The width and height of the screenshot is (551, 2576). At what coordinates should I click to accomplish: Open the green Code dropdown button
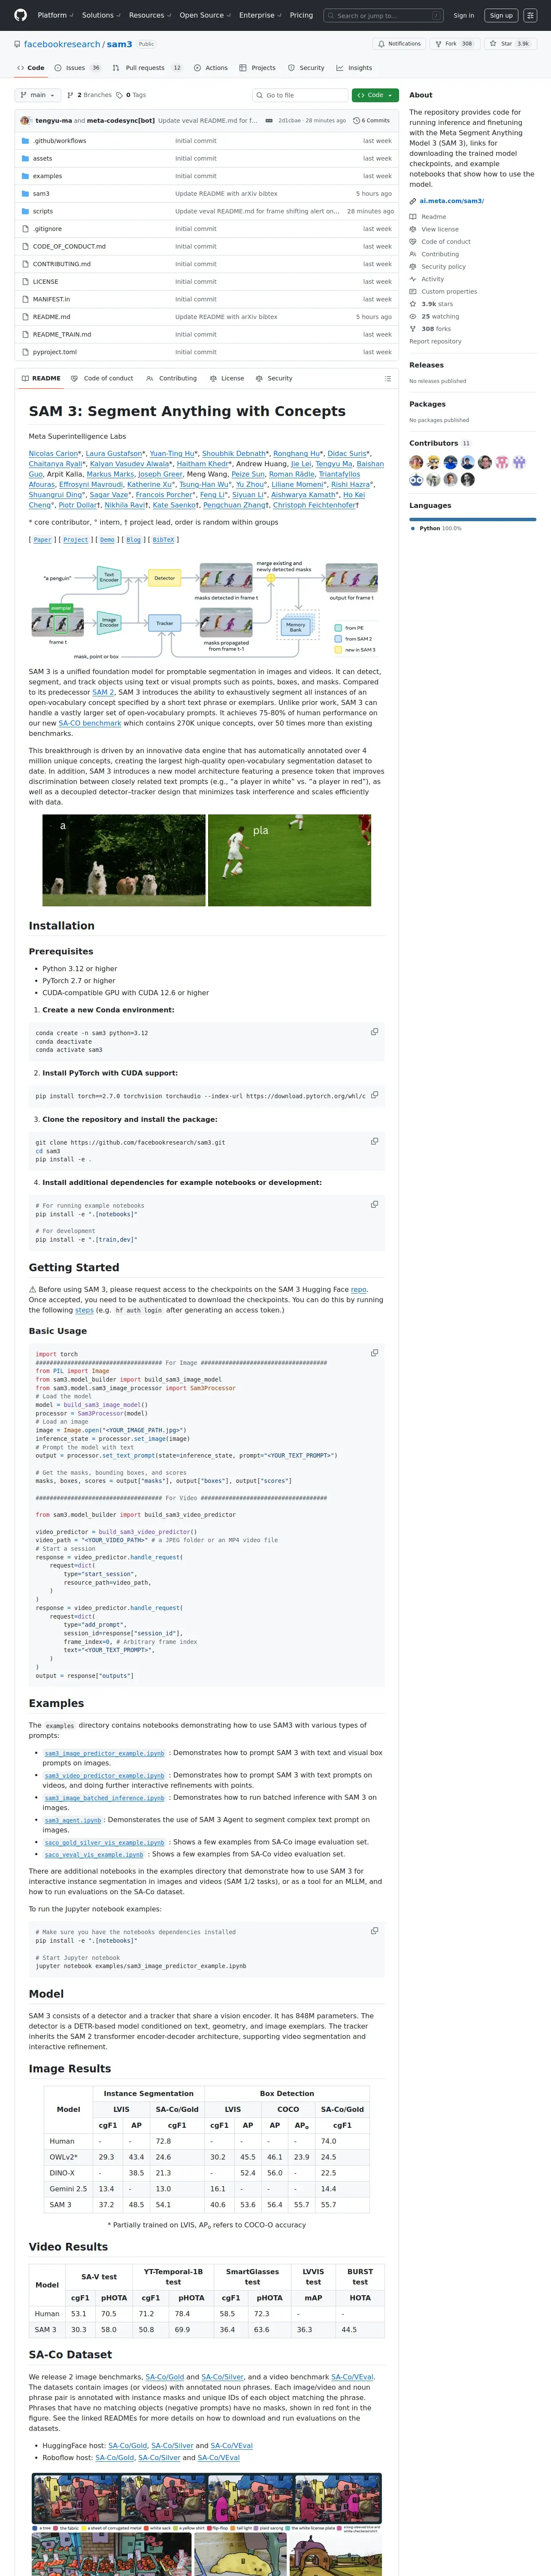375,95
